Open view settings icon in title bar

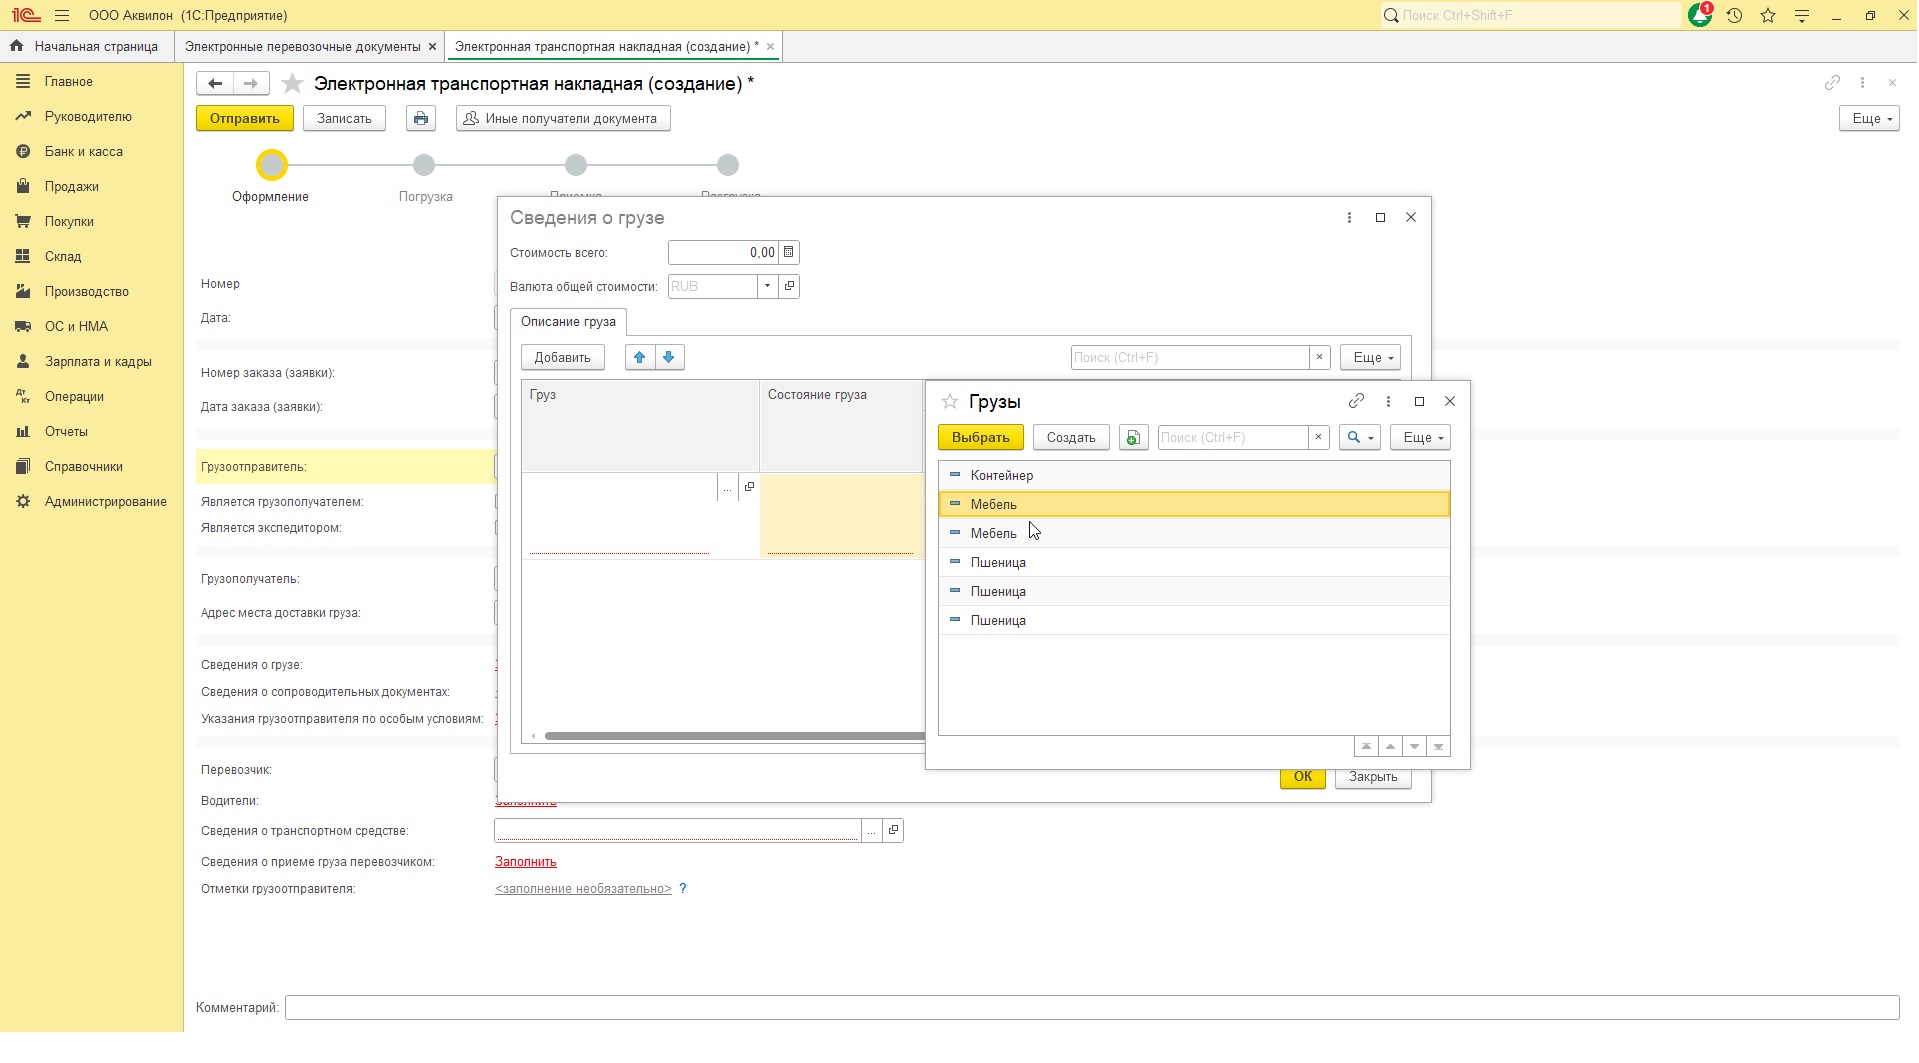(x=1802, y=16)
